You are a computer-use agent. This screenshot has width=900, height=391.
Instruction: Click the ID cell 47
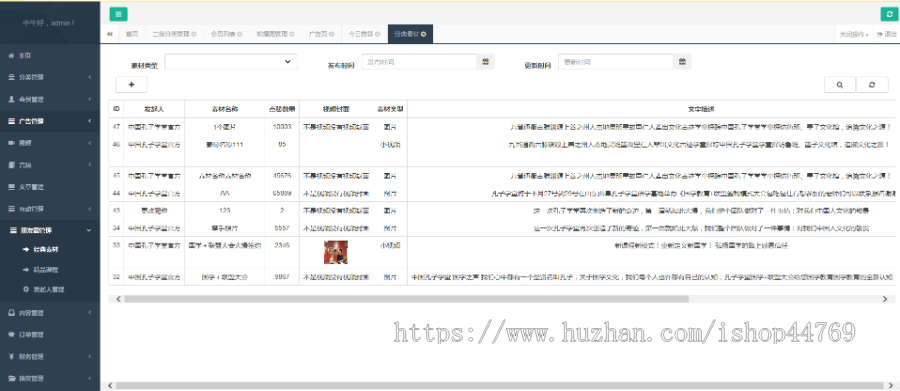pyautogui.click(x=117, y=127)
